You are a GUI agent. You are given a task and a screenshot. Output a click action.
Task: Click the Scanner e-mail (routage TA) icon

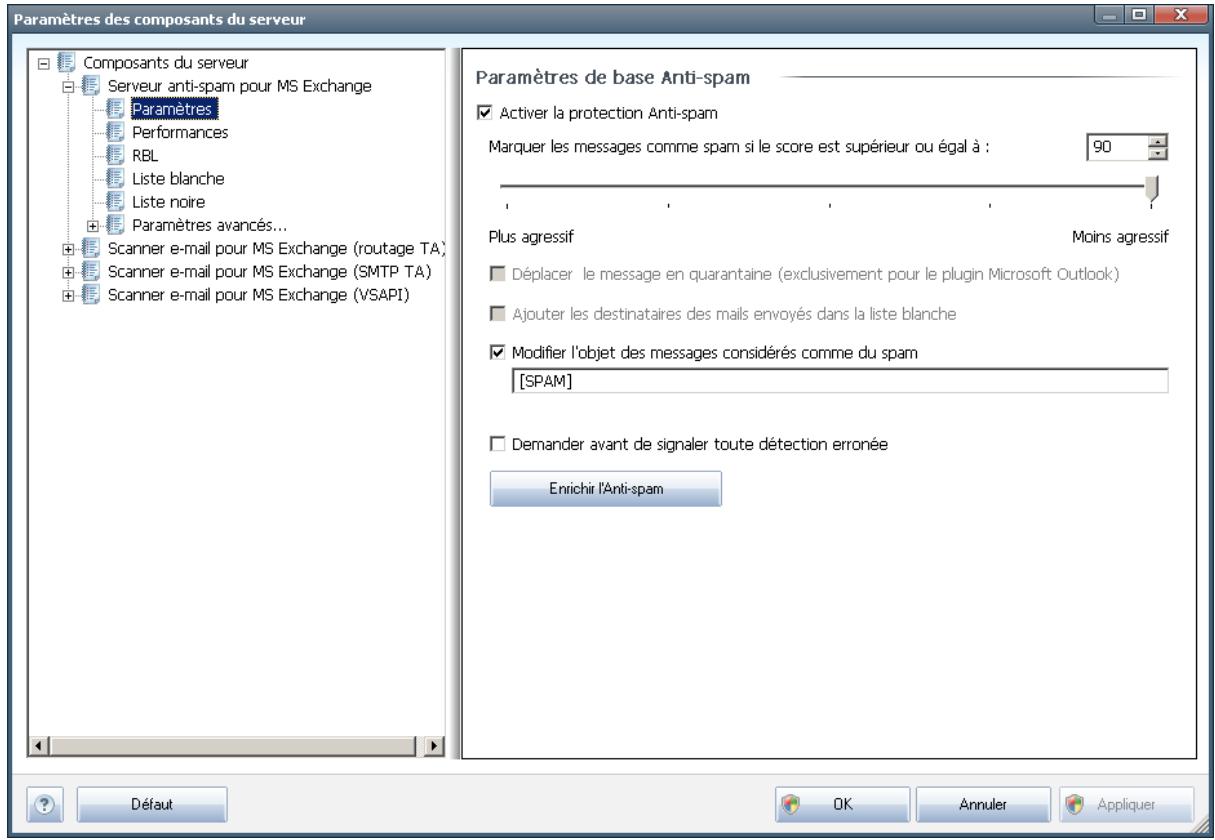[89, 248]
